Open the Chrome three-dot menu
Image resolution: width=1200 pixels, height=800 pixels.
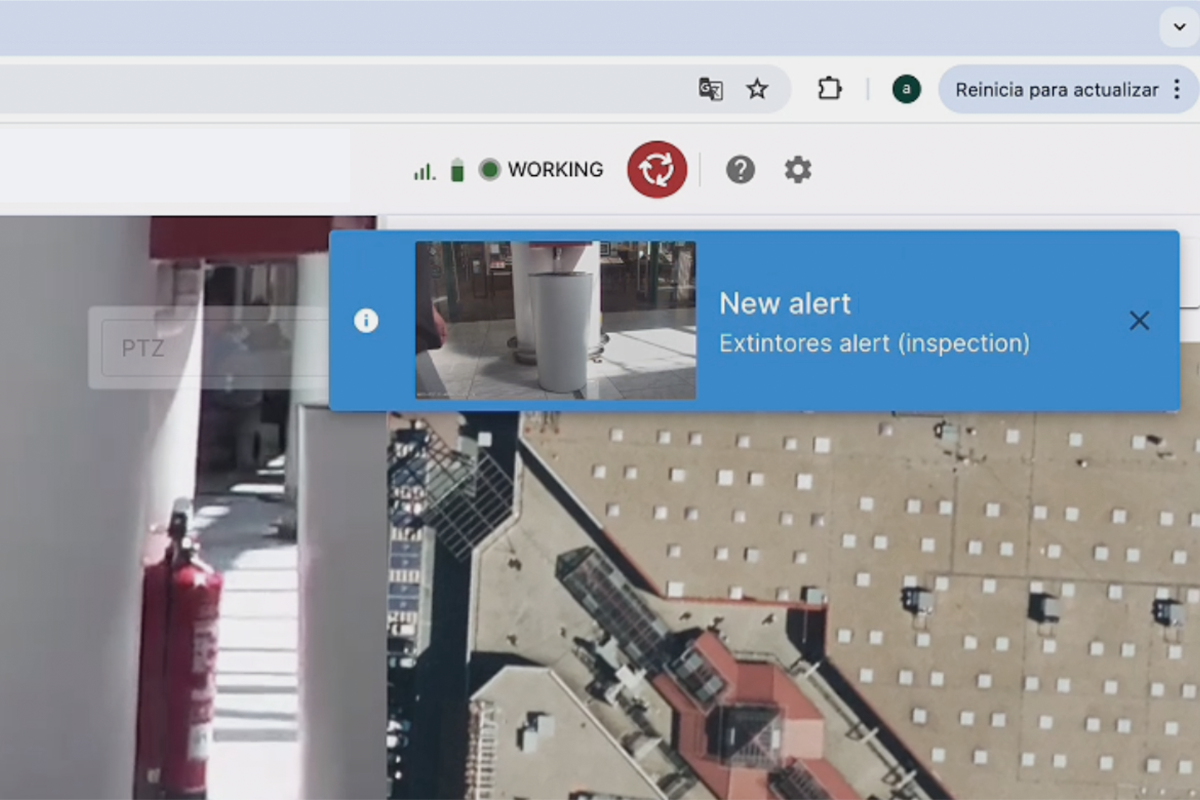(x=1177, y=90)
